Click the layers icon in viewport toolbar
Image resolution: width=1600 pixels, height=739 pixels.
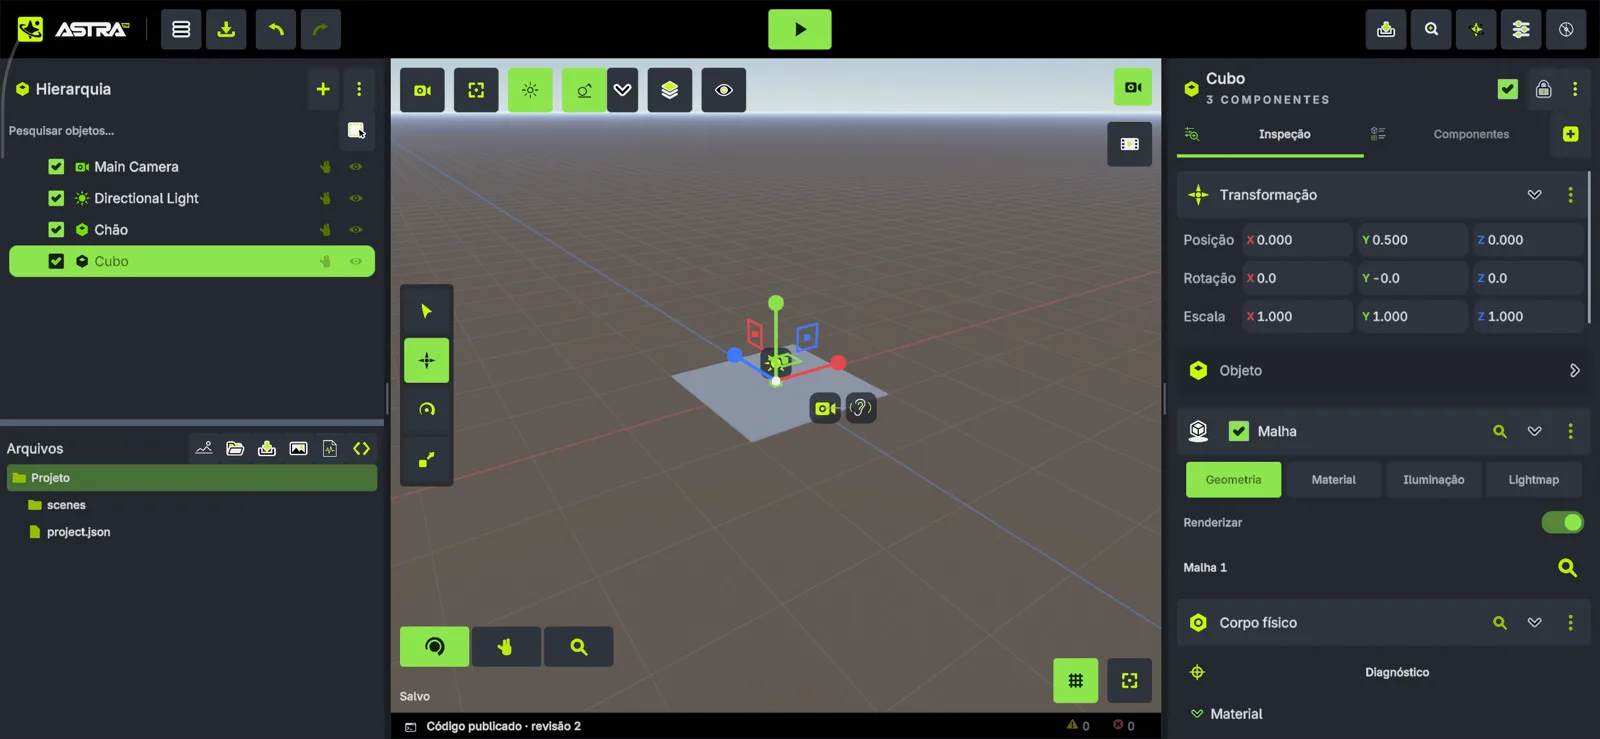(670, 90)
